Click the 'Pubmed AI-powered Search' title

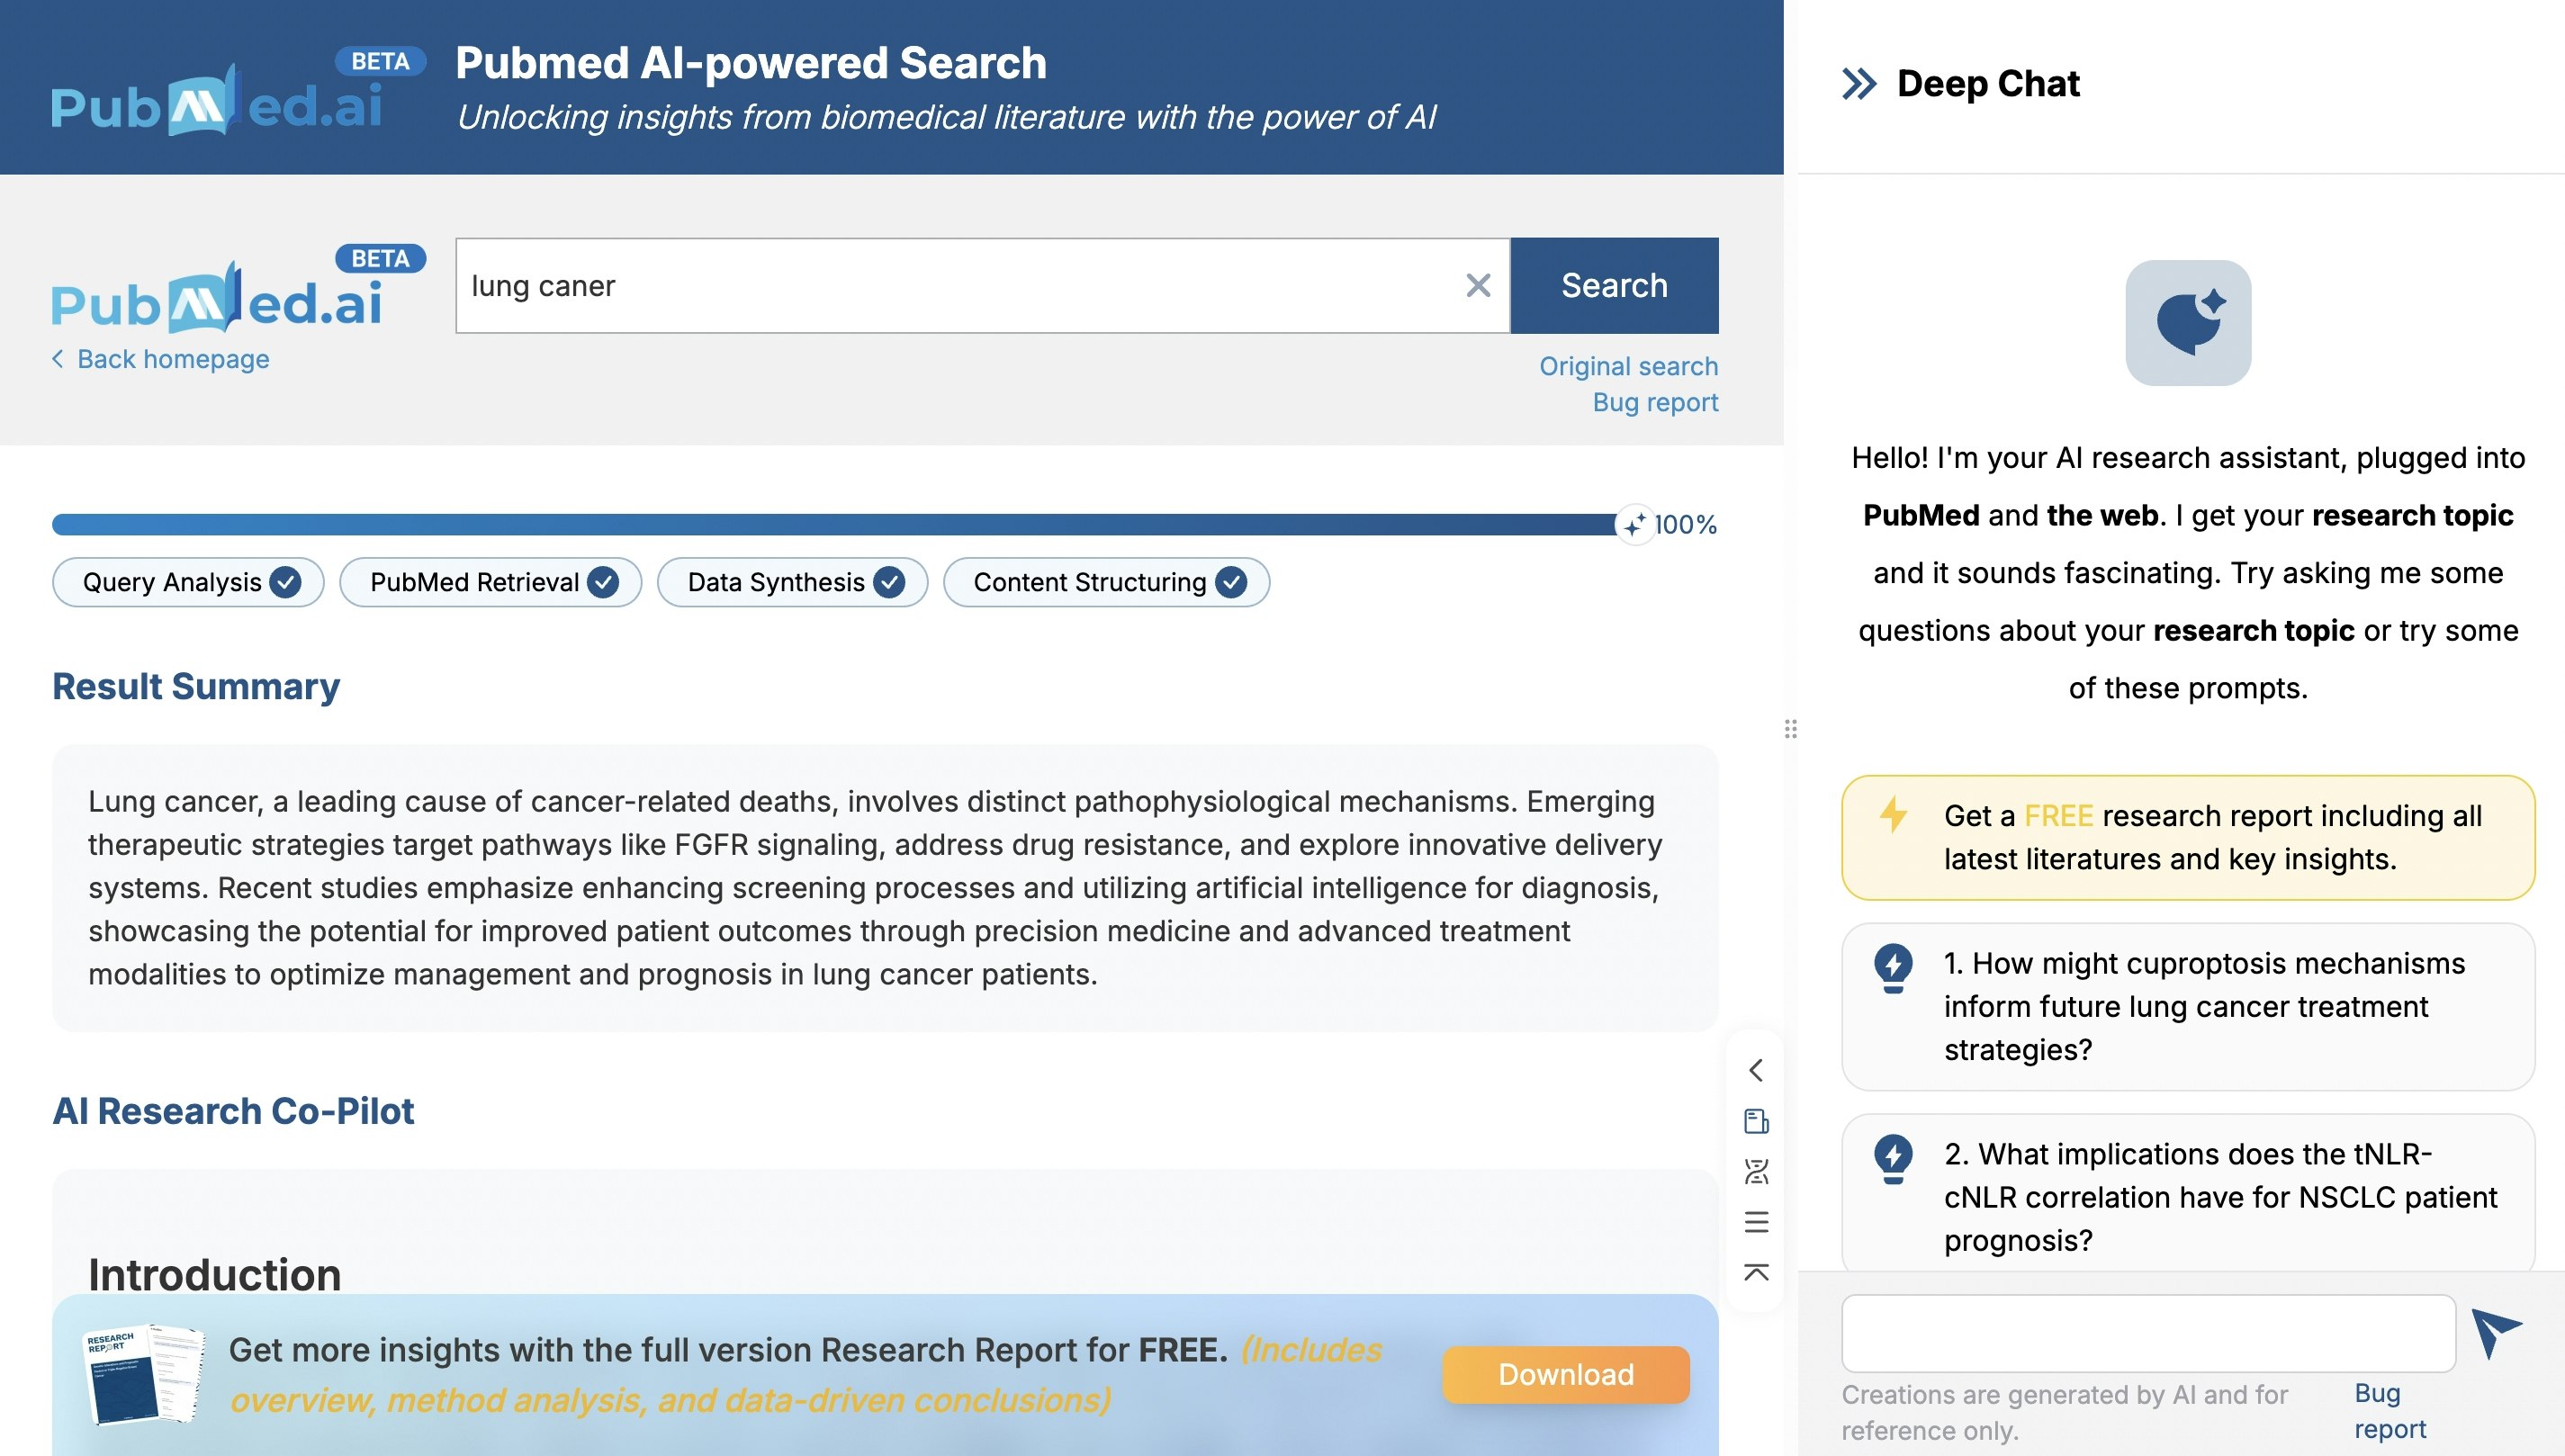point(751,63)
